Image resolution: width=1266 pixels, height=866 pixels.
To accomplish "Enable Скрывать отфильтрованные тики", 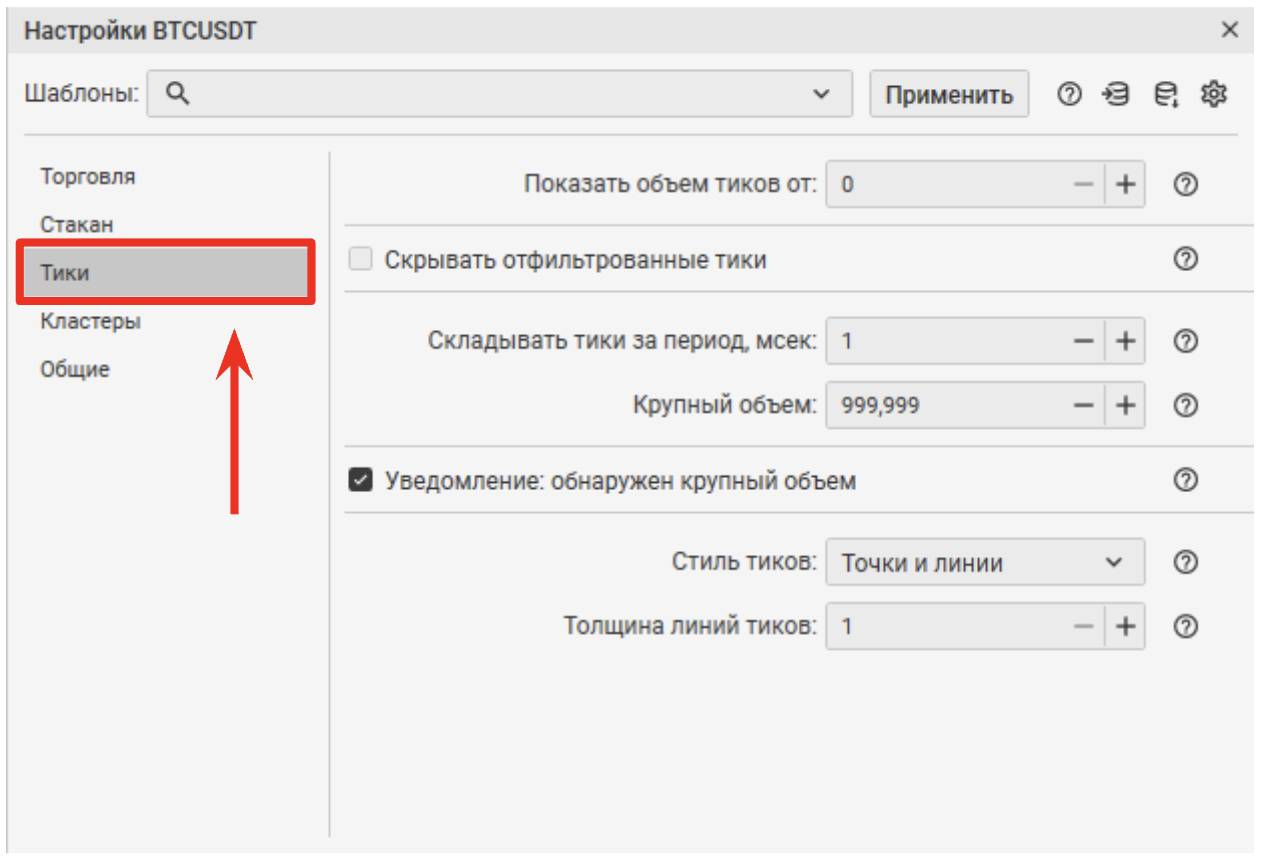I will (x=358, y=259).
